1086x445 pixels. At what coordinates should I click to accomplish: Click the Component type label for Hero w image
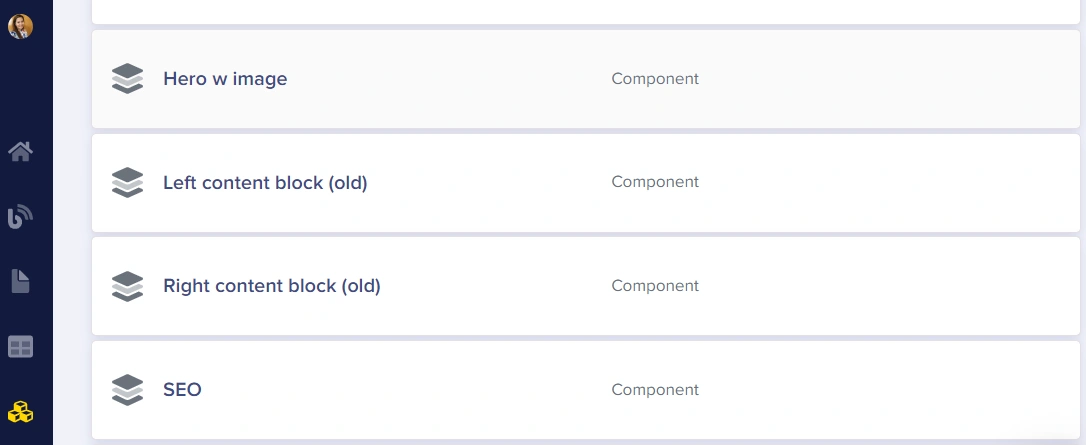click(655, 79)
